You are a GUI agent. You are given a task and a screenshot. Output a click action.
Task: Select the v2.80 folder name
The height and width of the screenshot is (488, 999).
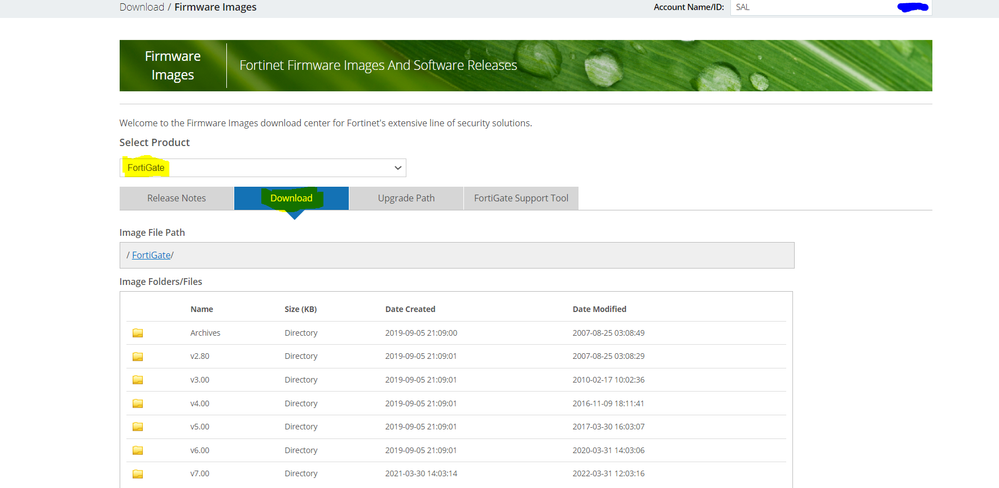(199, 356)
